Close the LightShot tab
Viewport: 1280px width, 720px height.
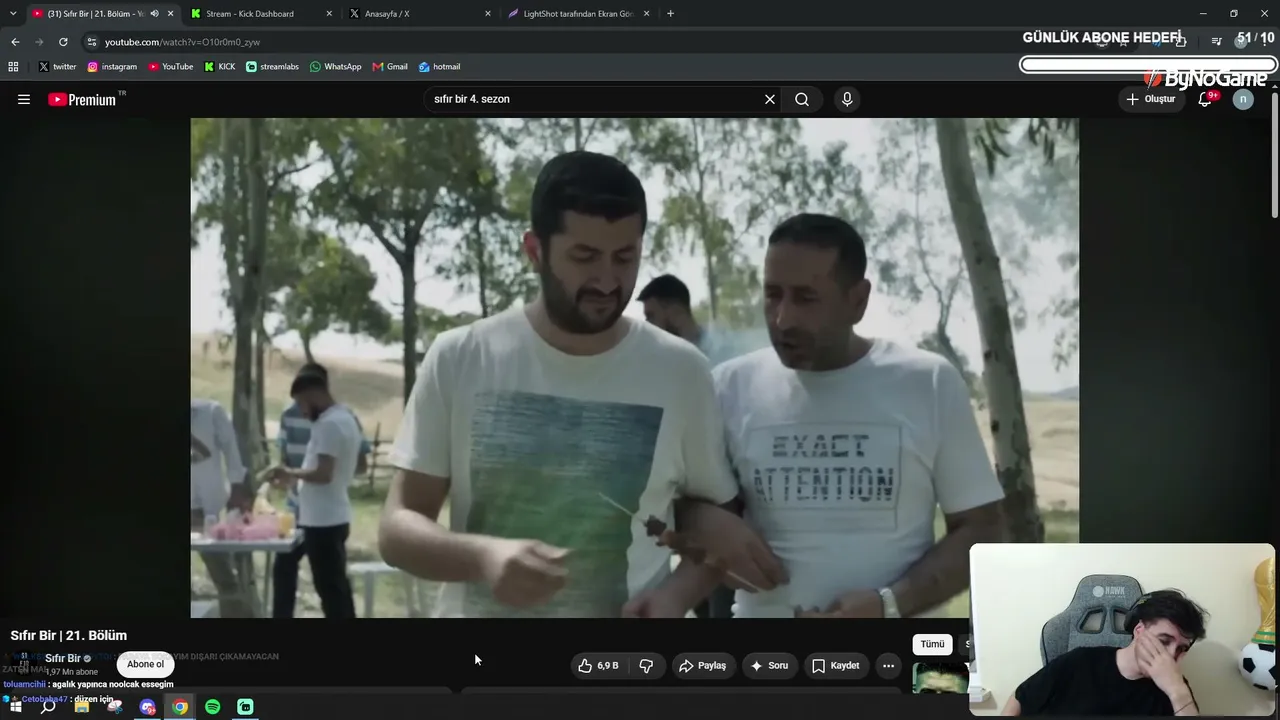(x=647, y=14)
